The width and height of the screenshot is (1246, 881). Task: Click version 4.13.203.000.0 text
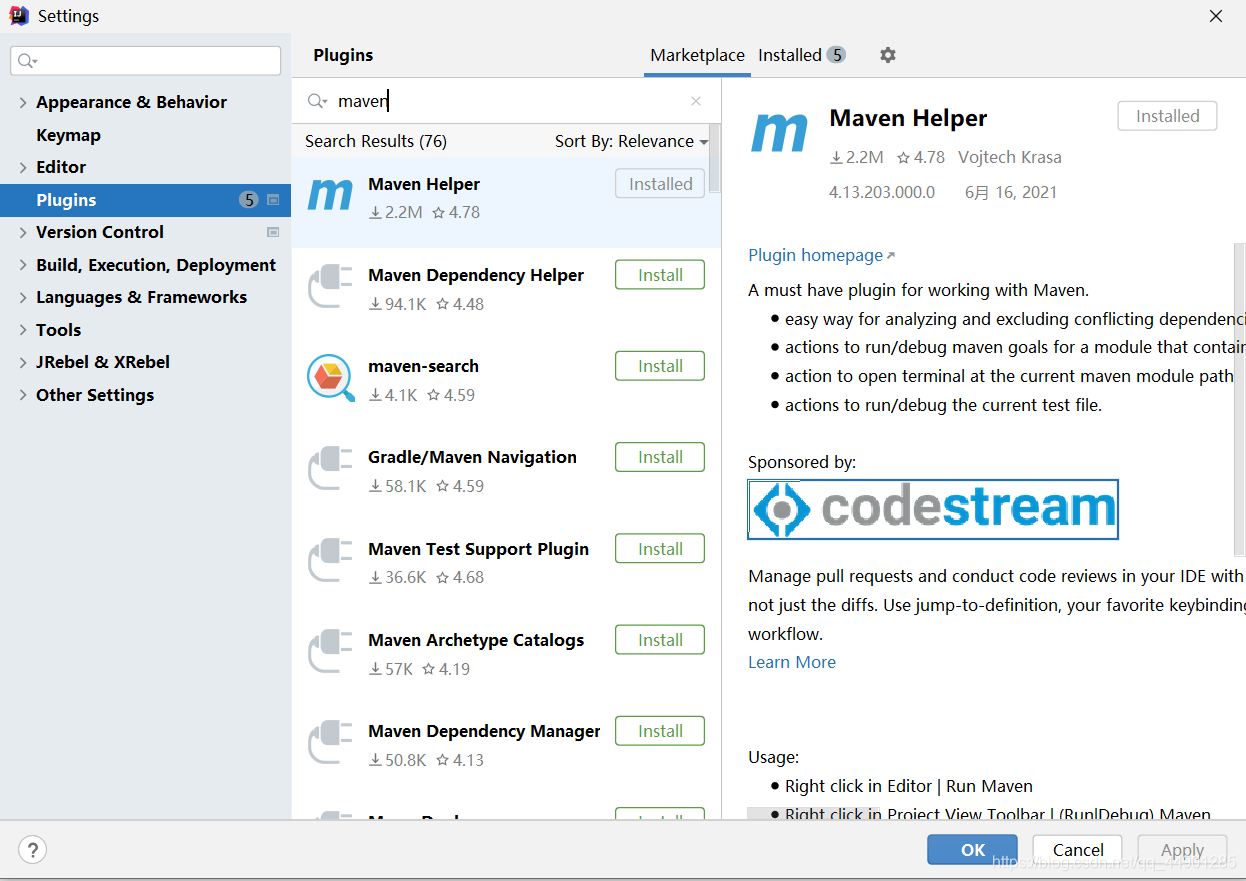tap(882, 192)
